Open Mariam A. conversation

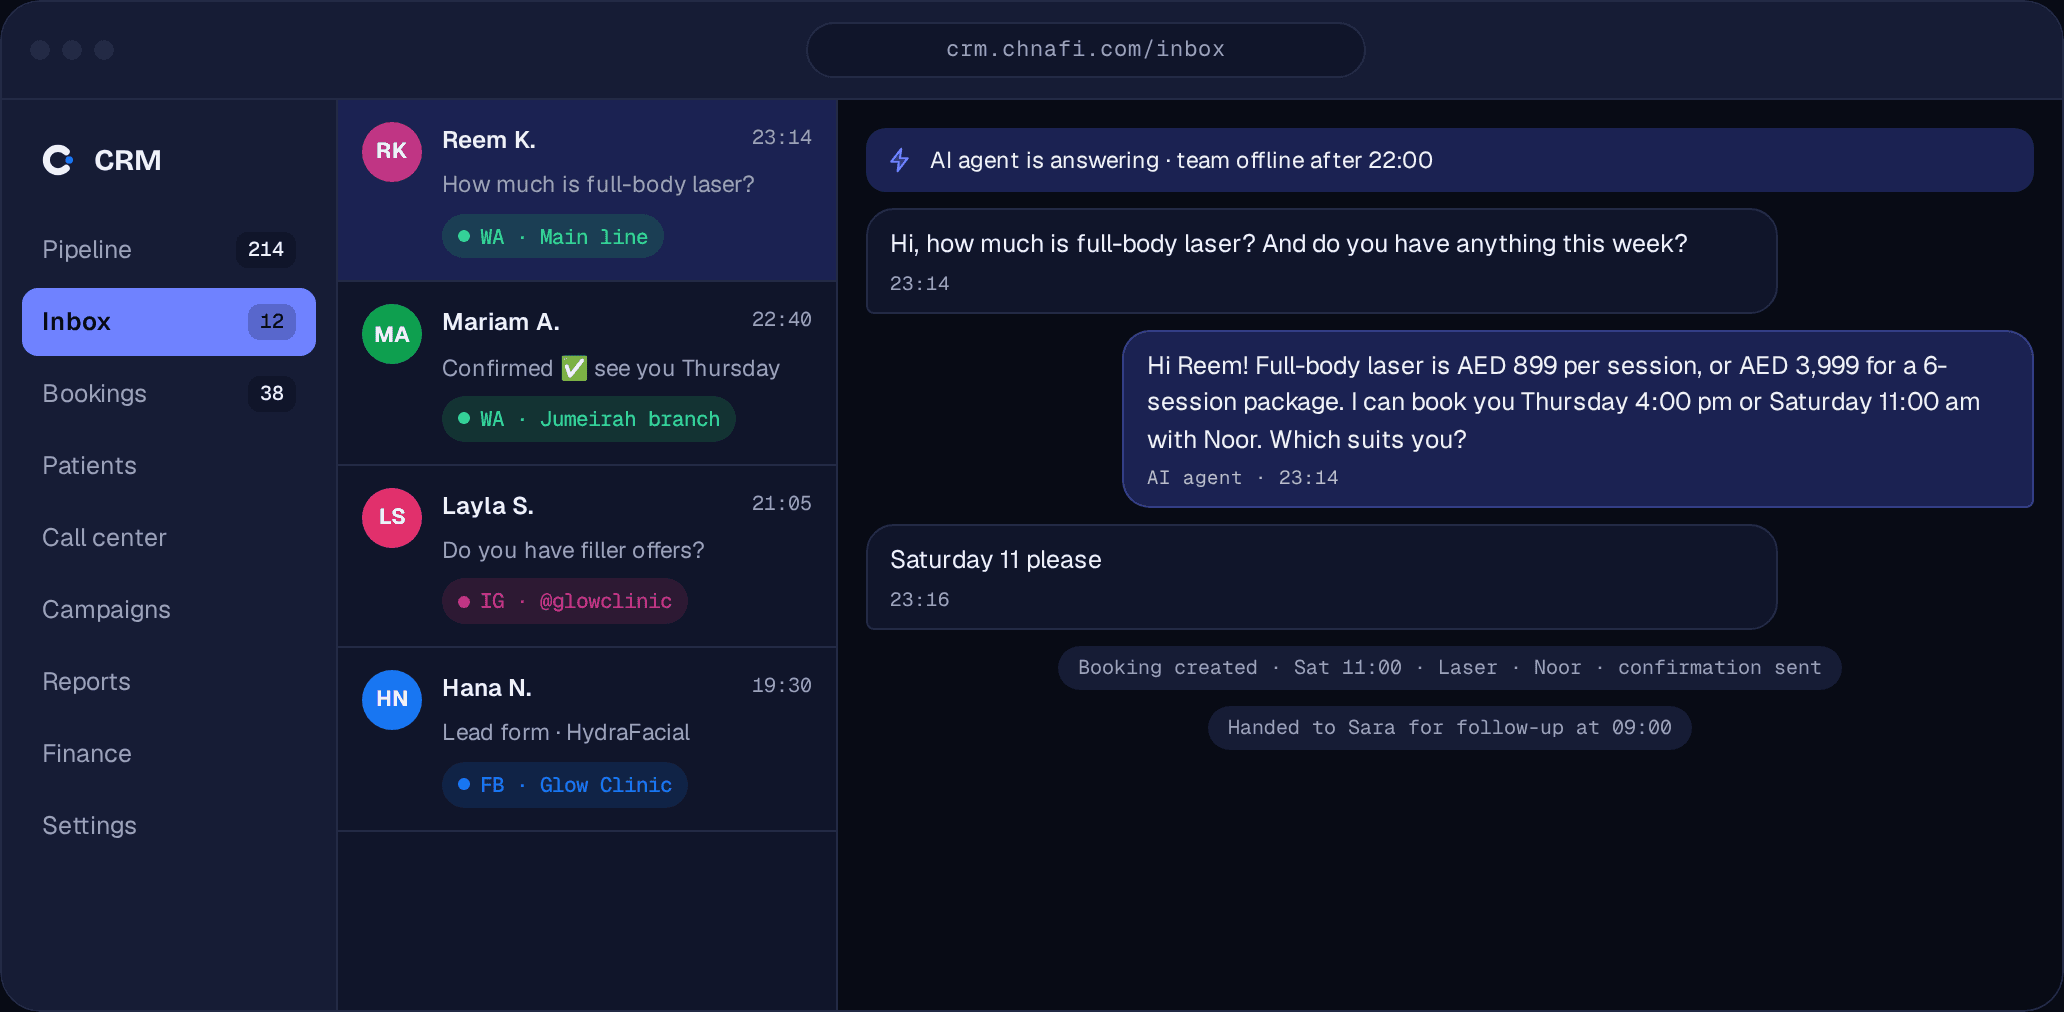(587, 373)
